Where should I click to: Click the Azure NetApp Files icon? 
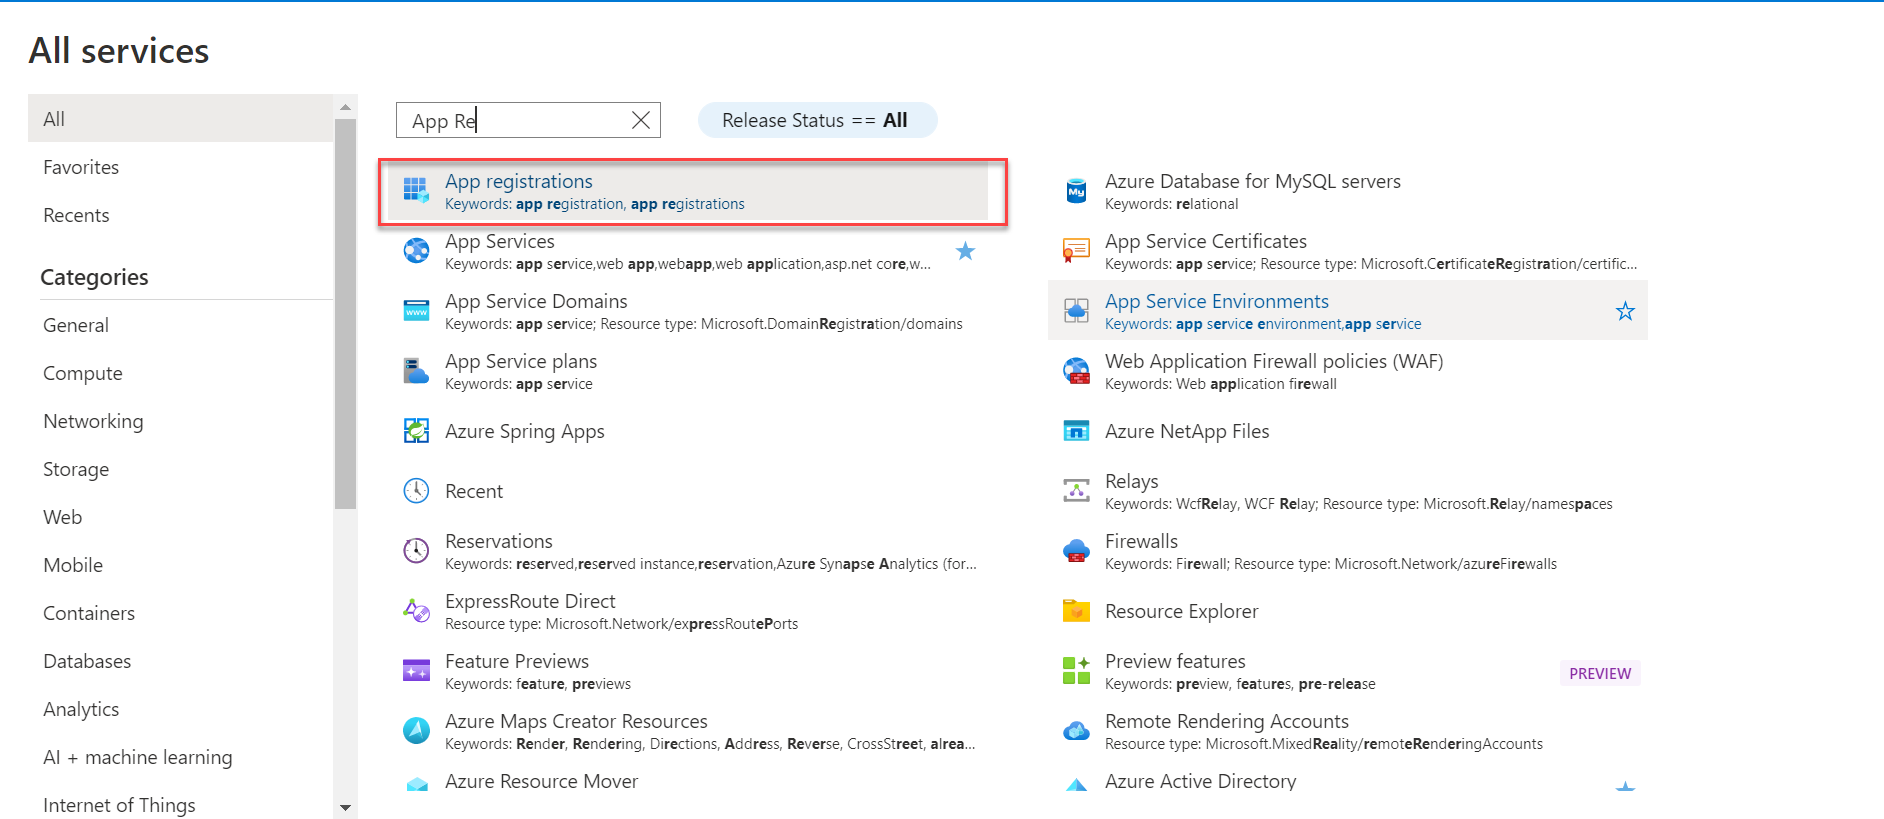[1076, 431]
